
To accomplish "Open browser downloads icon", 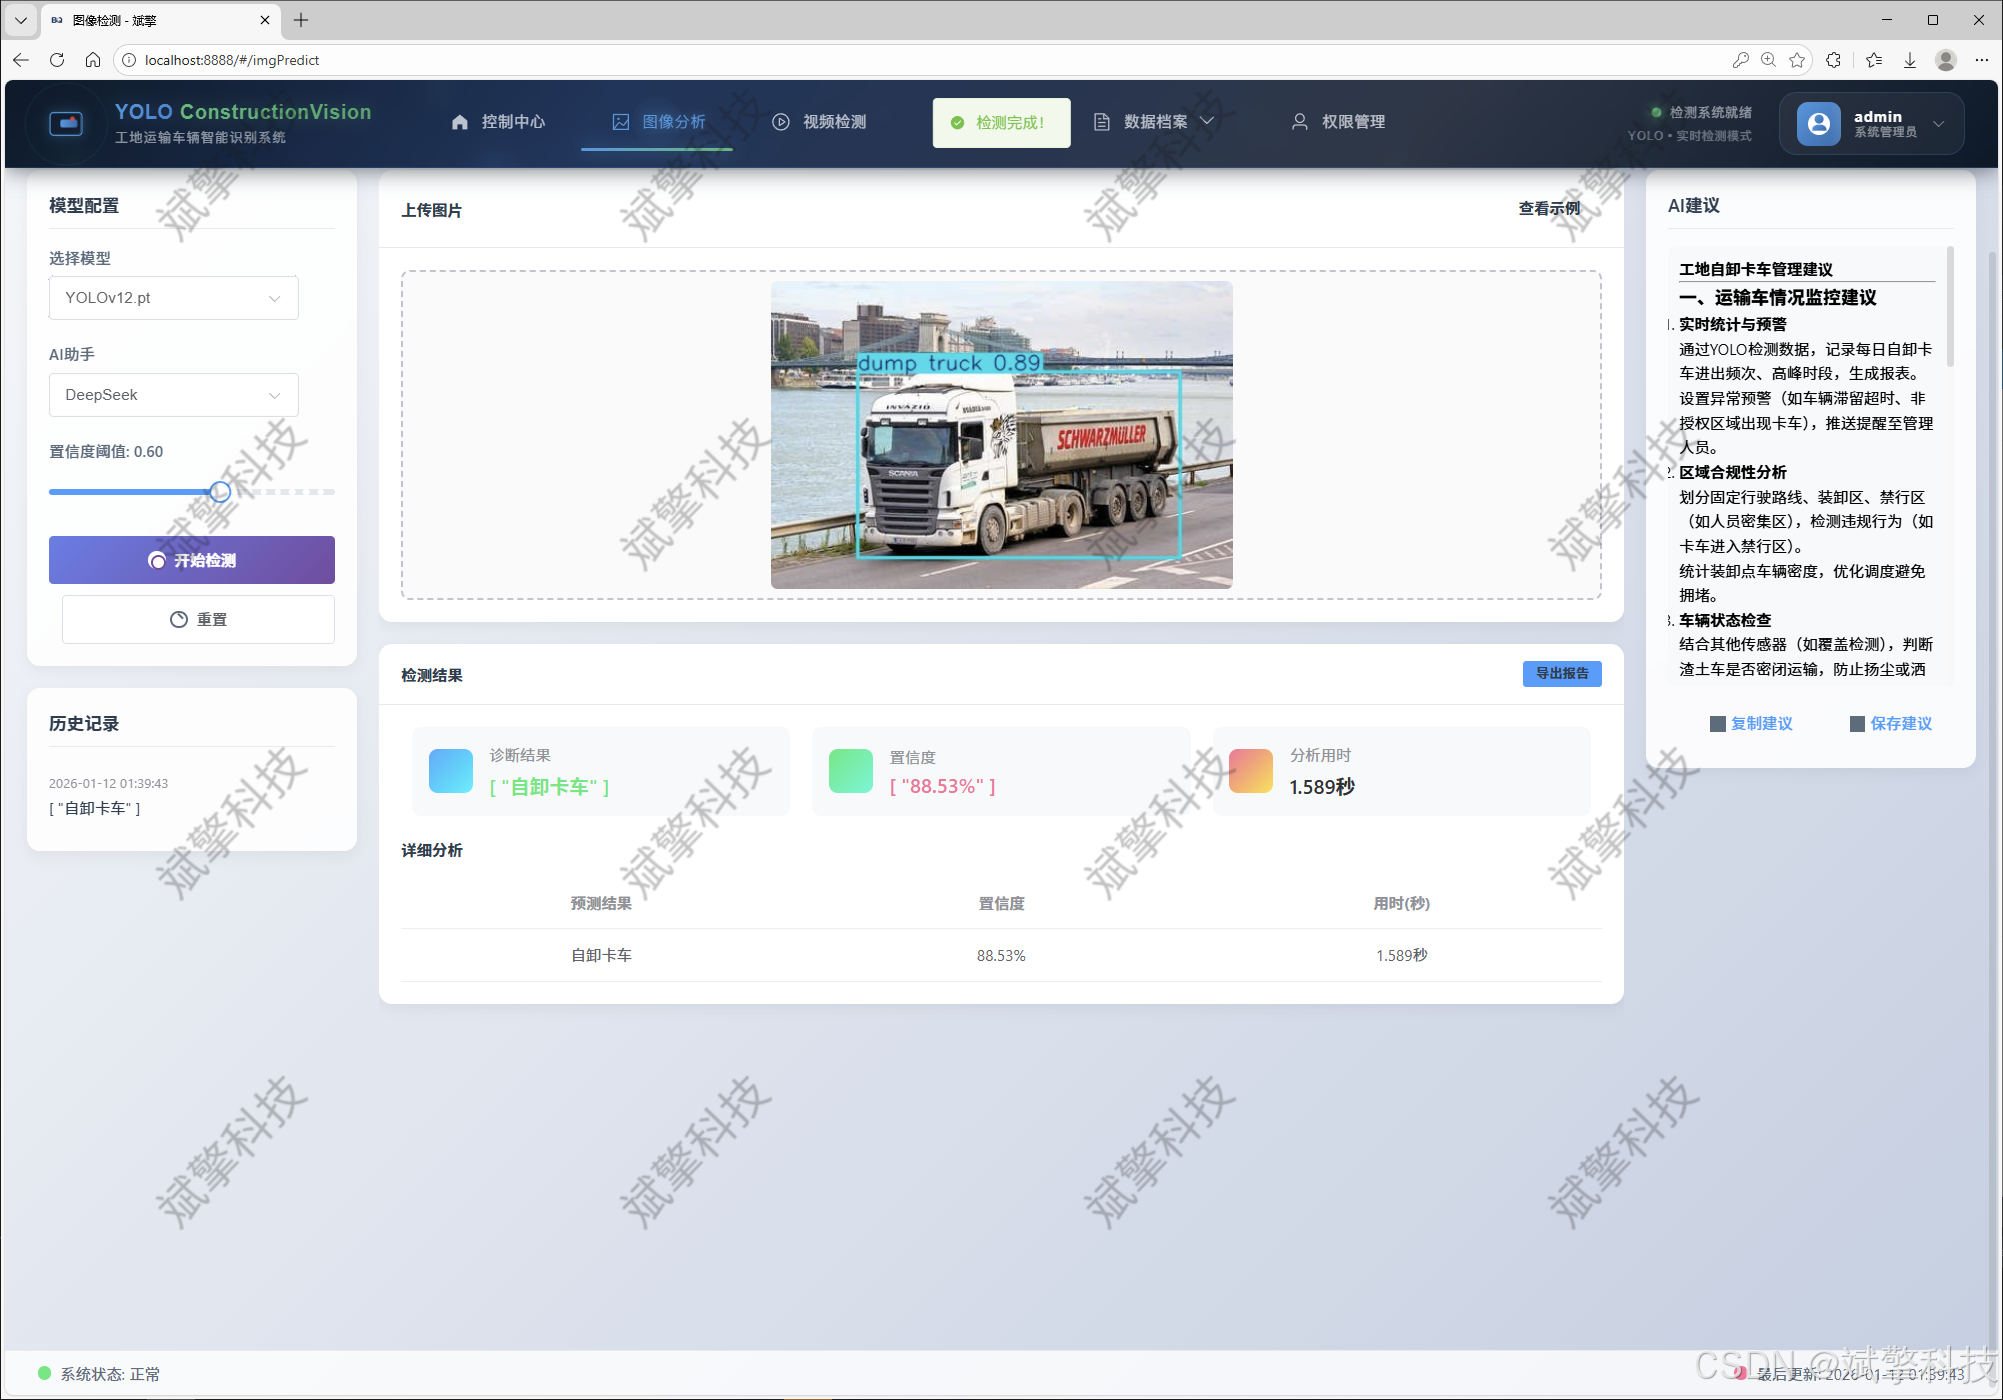I will click(1909, 60).
